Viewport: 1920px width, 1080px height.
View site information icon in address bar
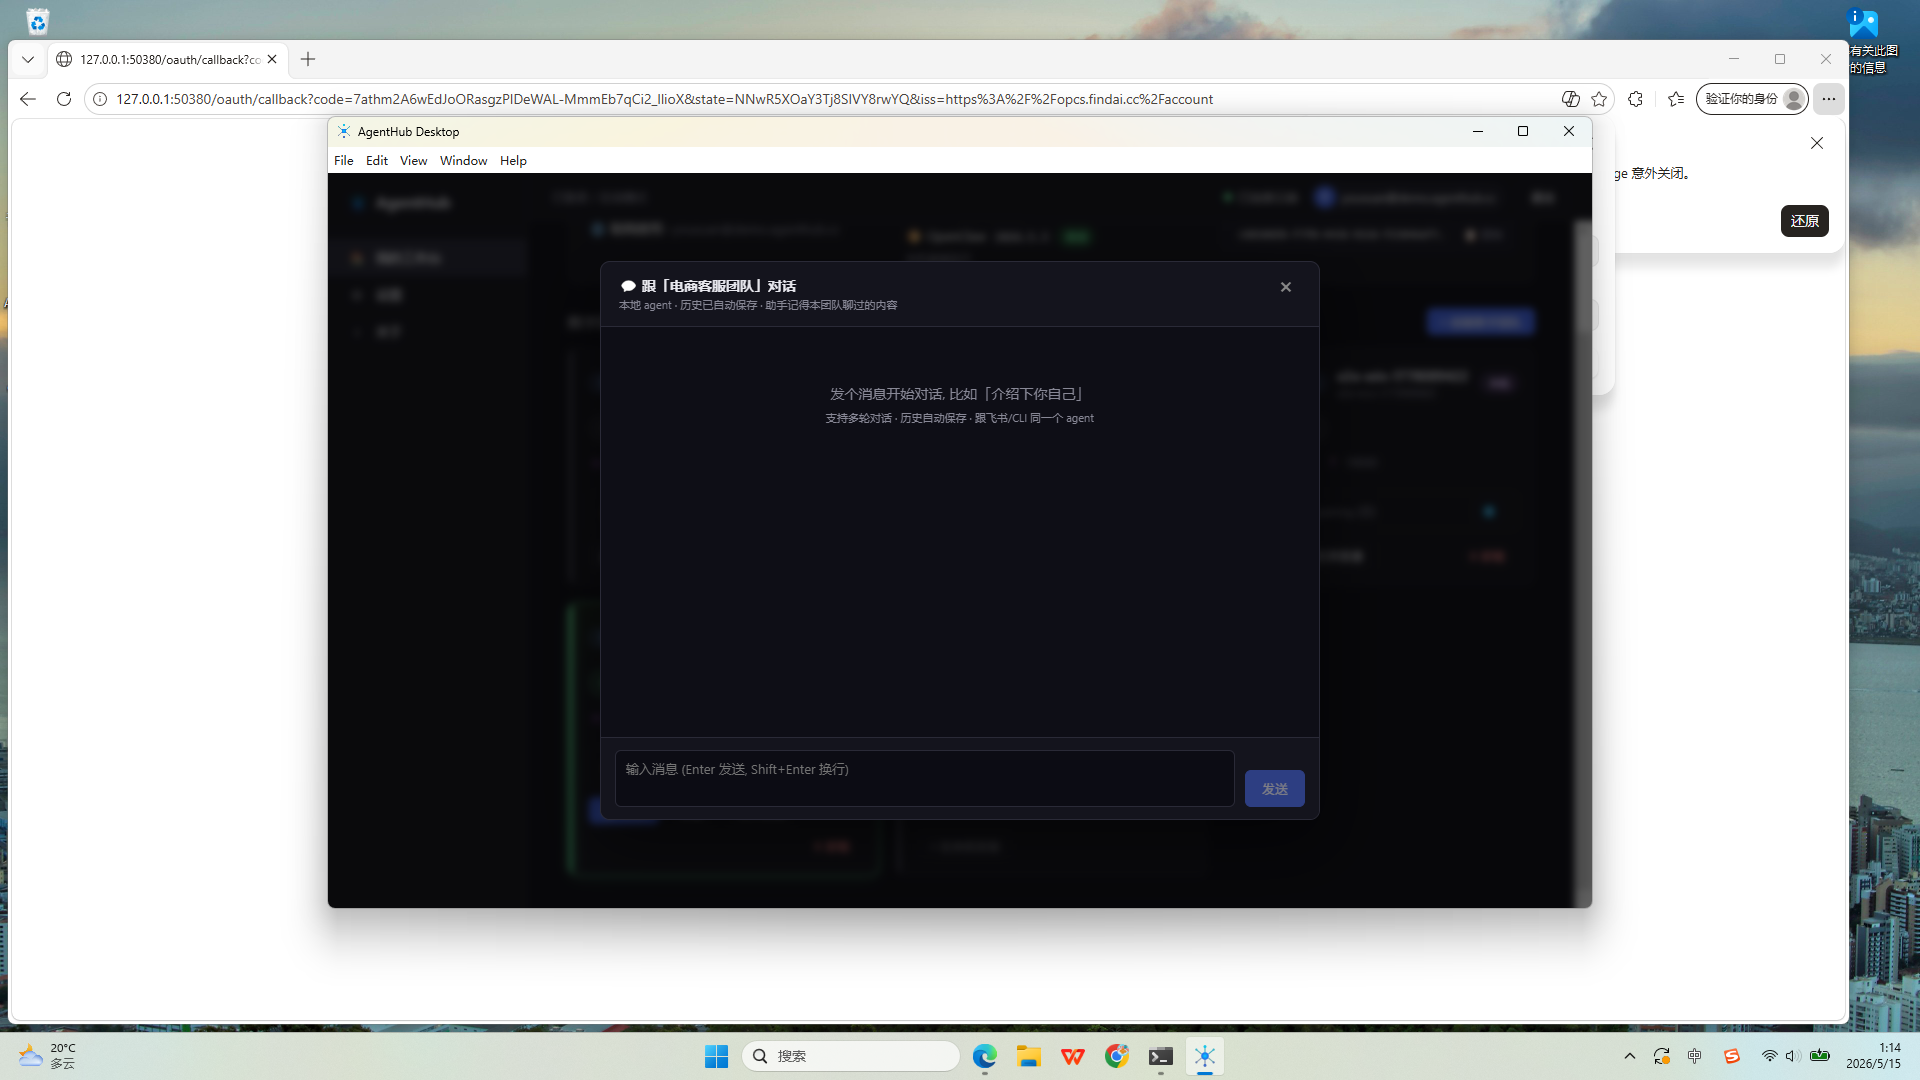coord(100,99)
